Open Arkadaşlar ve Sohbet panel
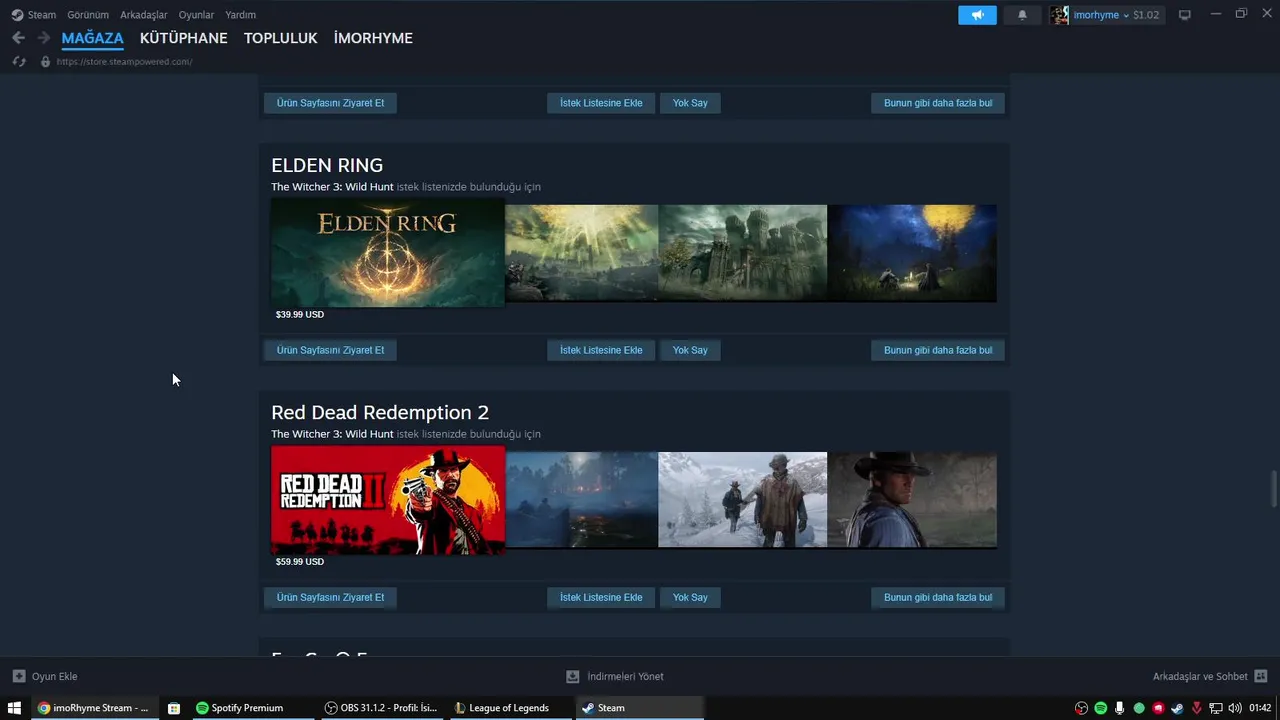The height and width of the screenshot is (720, 1280). 1200,676
